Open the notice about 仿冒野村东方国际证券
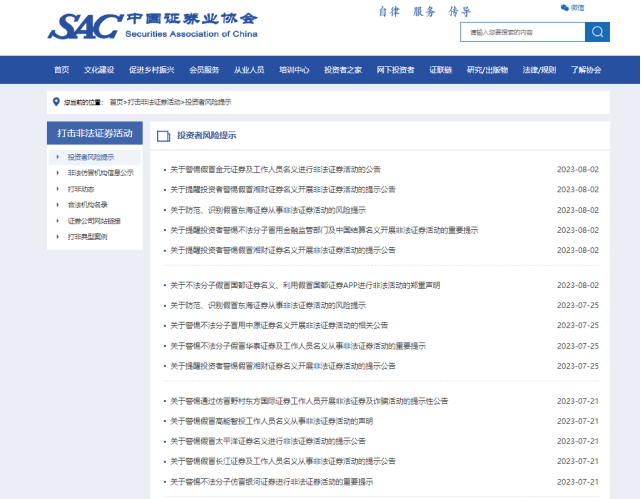 [x=309, y=401]
